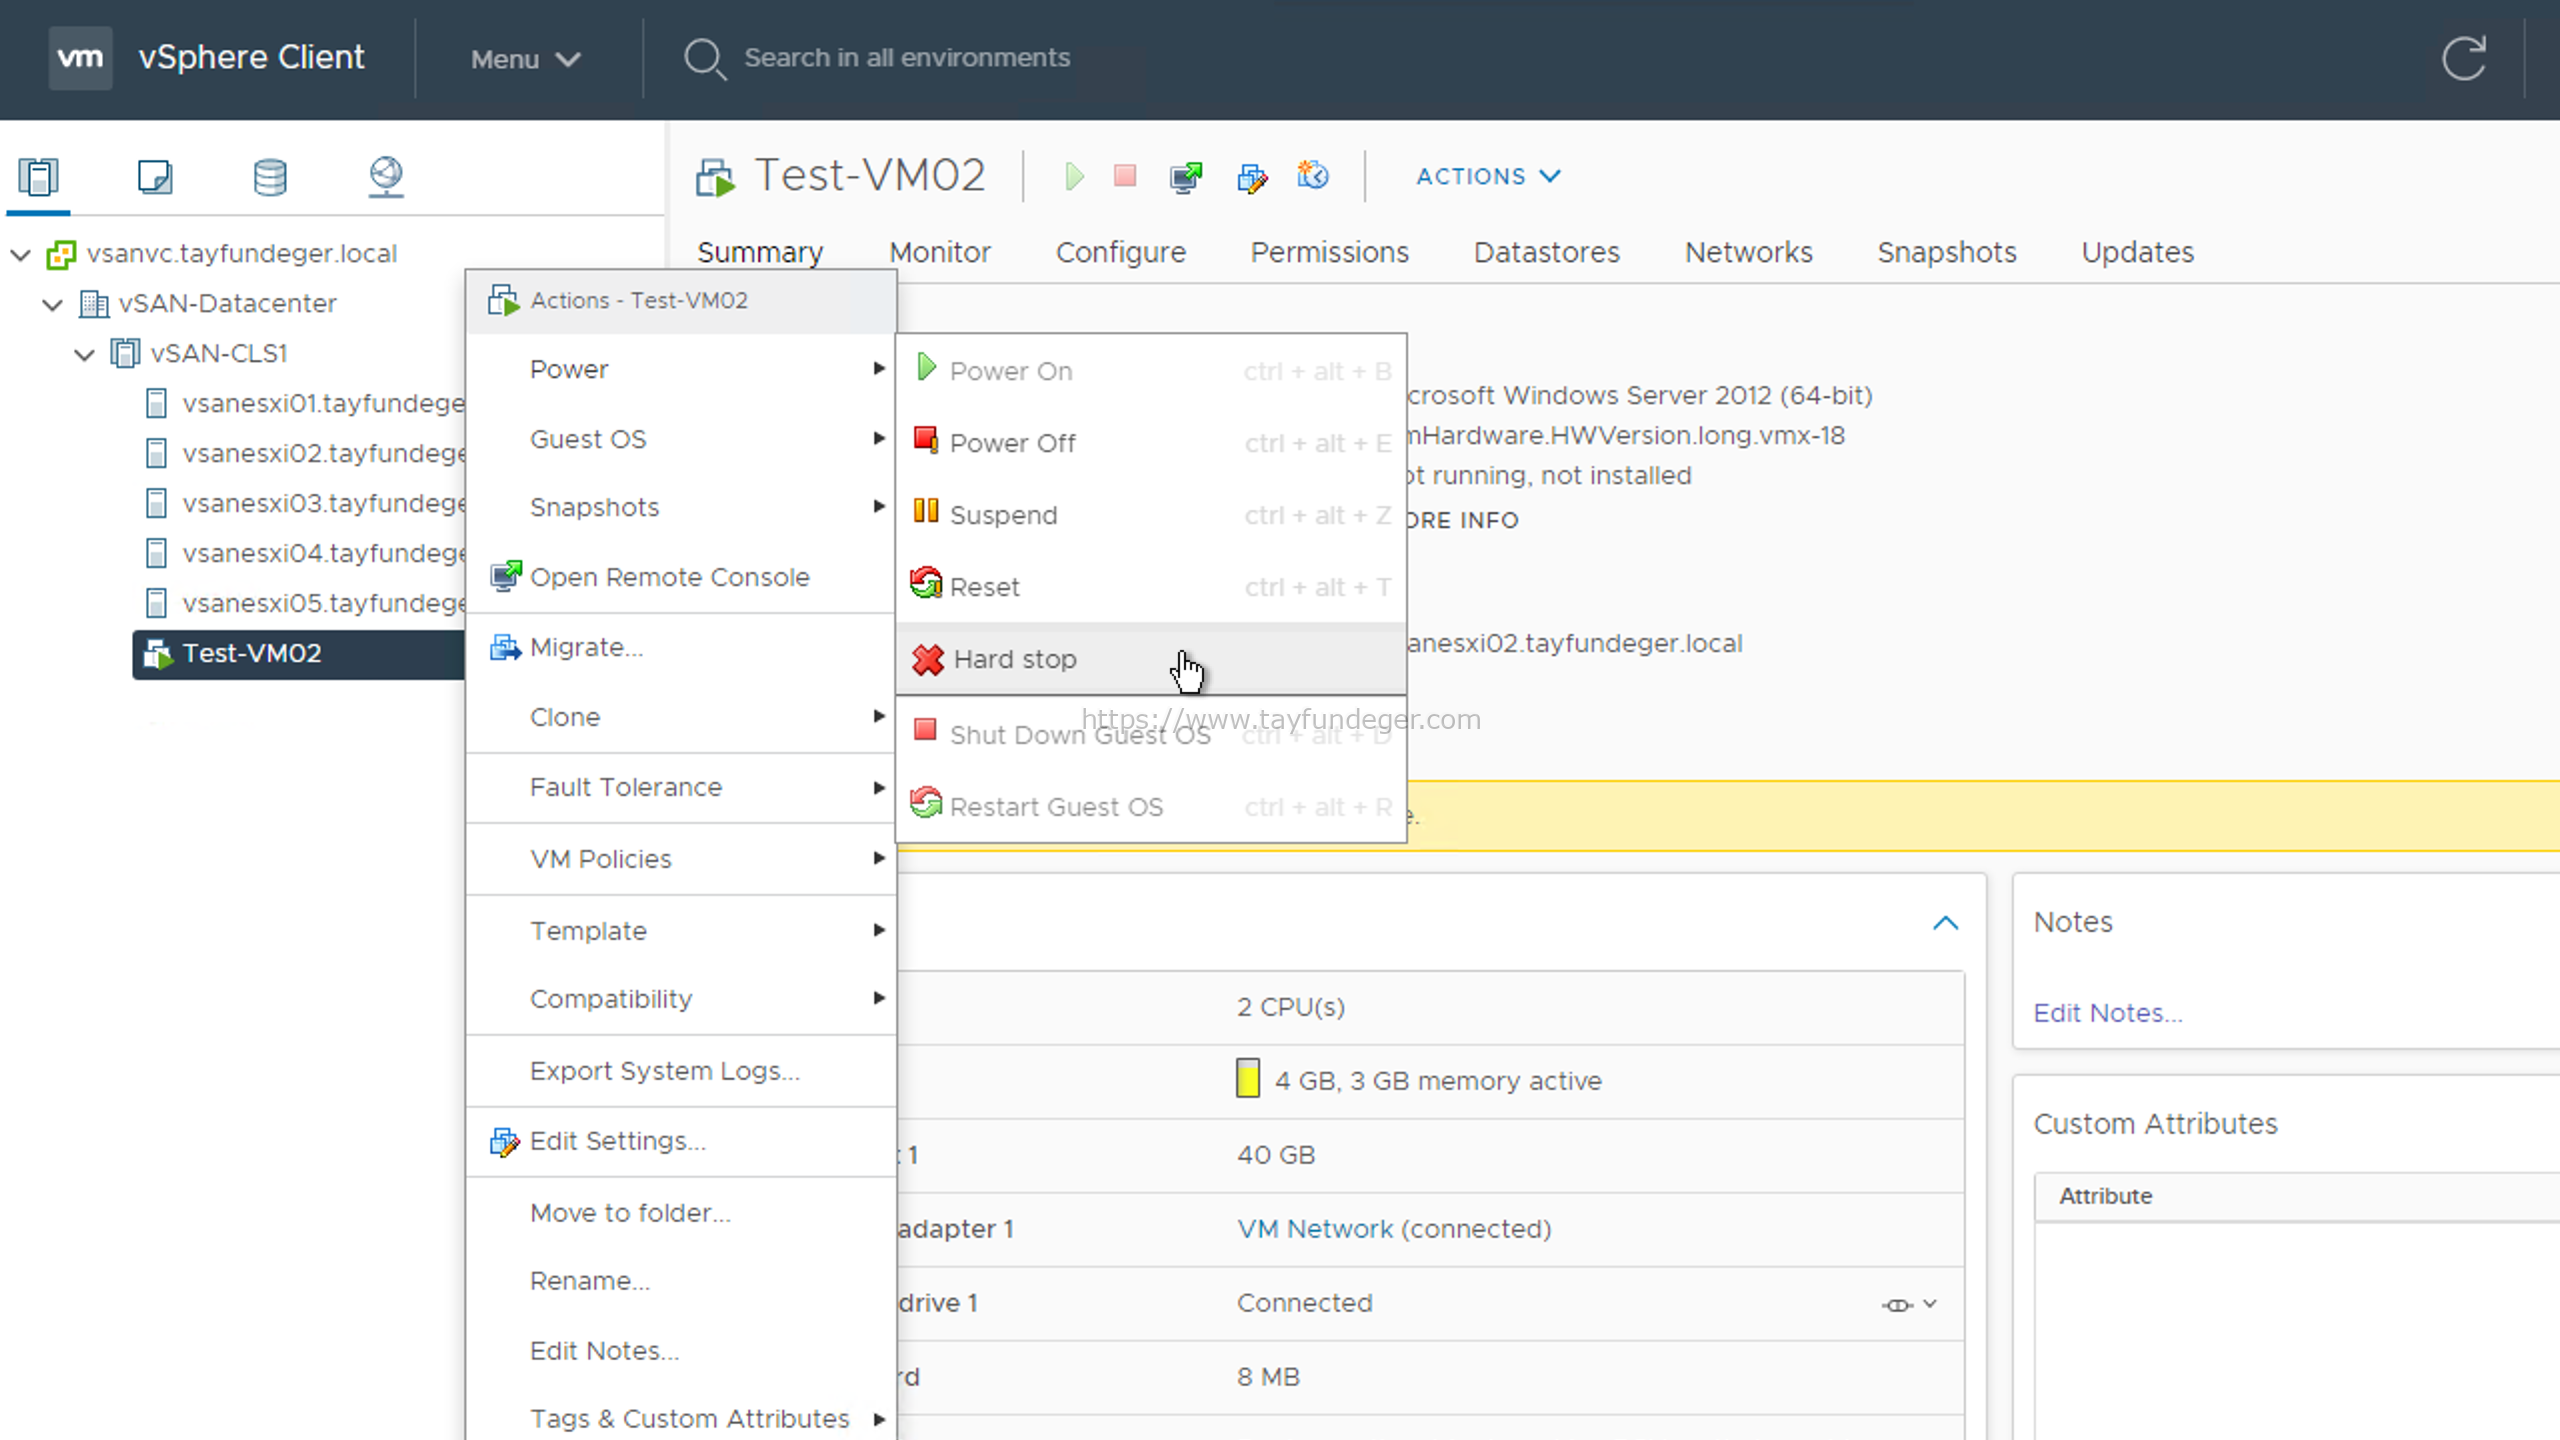Switch to the Snapshots tab
Screen dimensions: 2560x1440
click(1946, 252)
